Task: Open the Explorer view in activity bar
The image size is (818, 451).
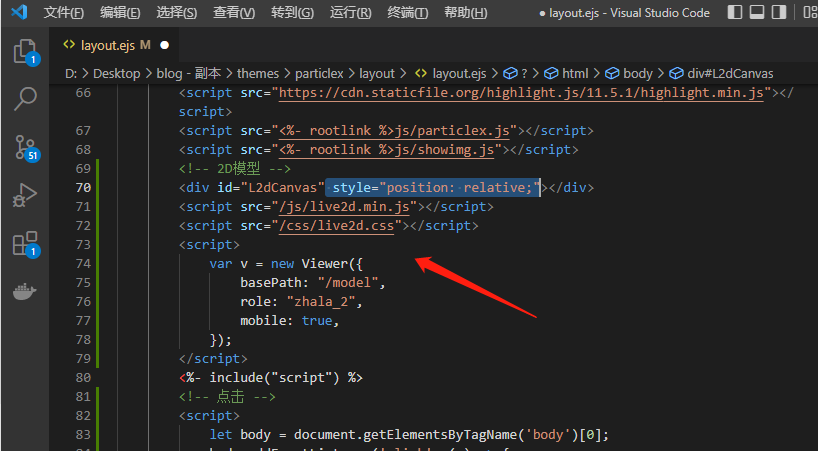Action: (25, 52)
